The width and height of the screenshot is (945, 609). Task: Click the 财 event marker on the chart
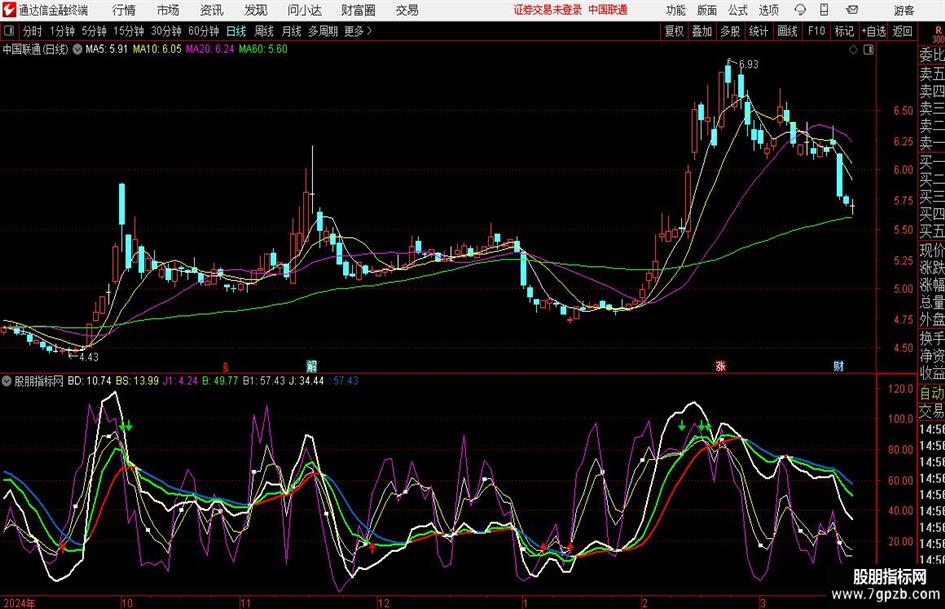click(x=838, y=366)
